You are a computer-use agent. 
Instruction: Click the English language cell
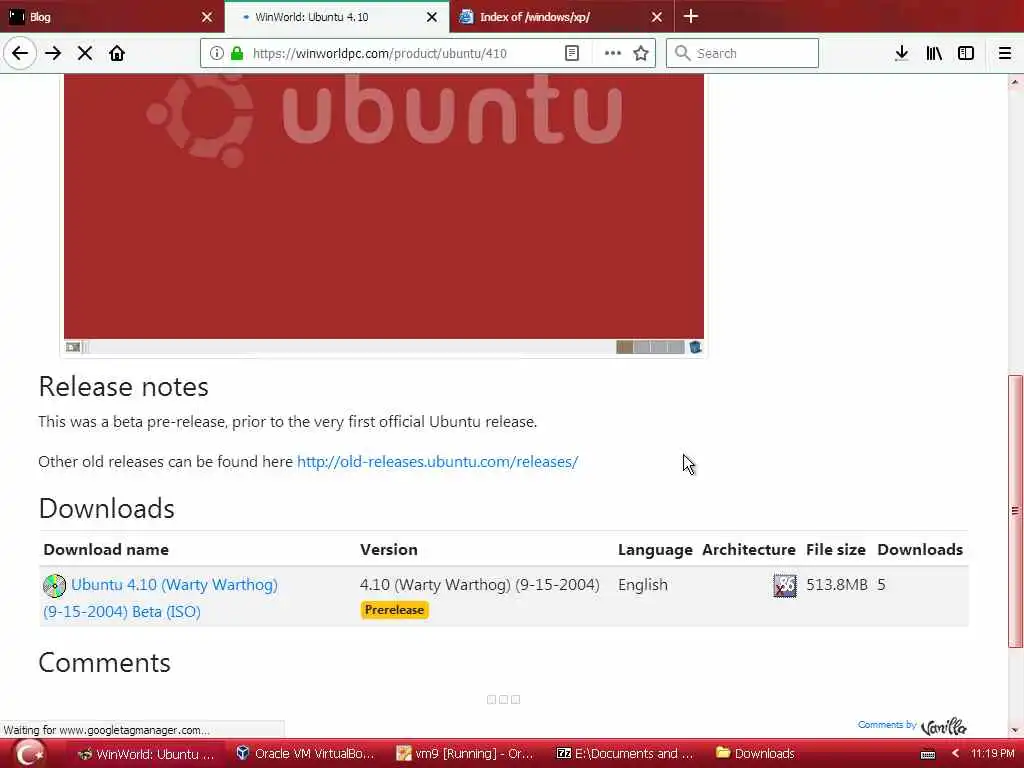[643, 585]
